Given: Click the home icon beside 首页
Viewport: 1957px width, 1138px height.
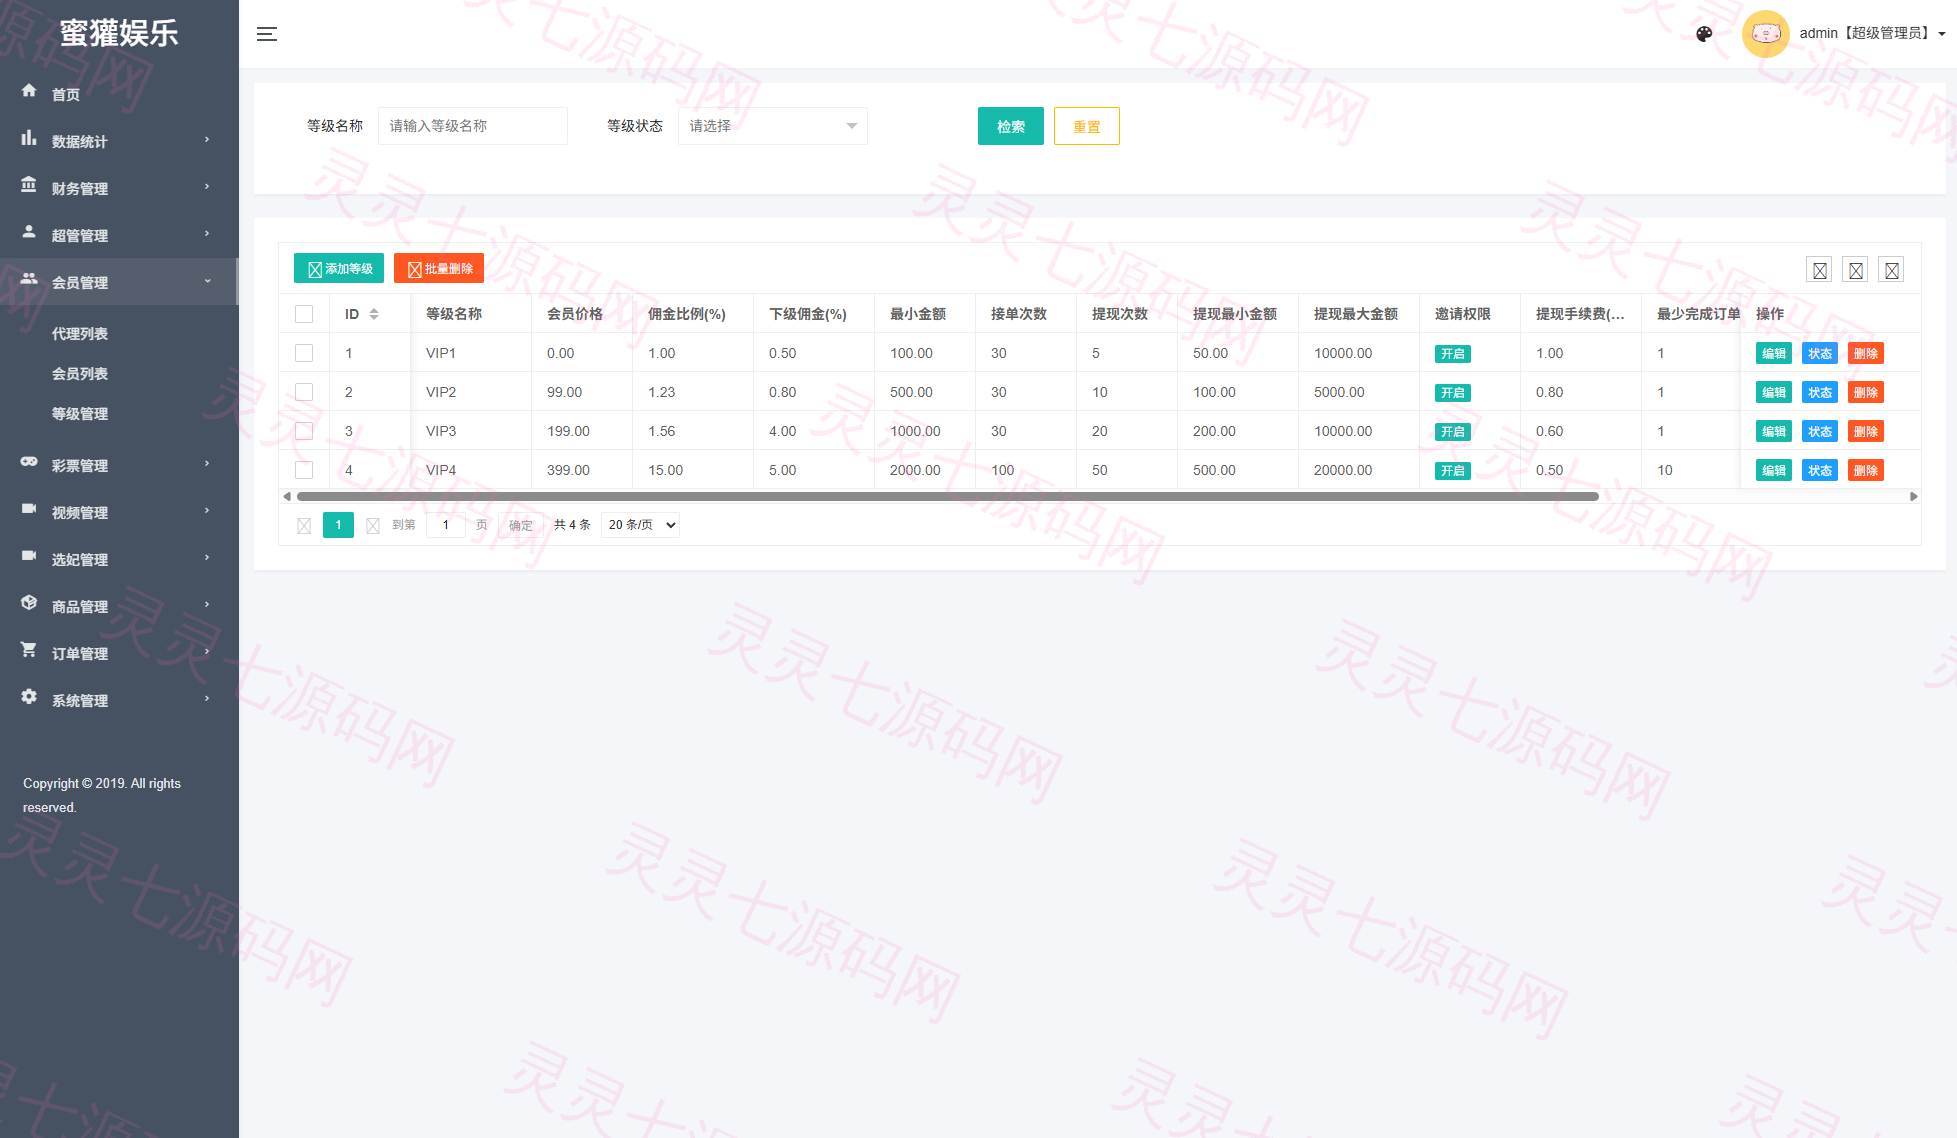Looking at the screenshot, I should 29,90.
